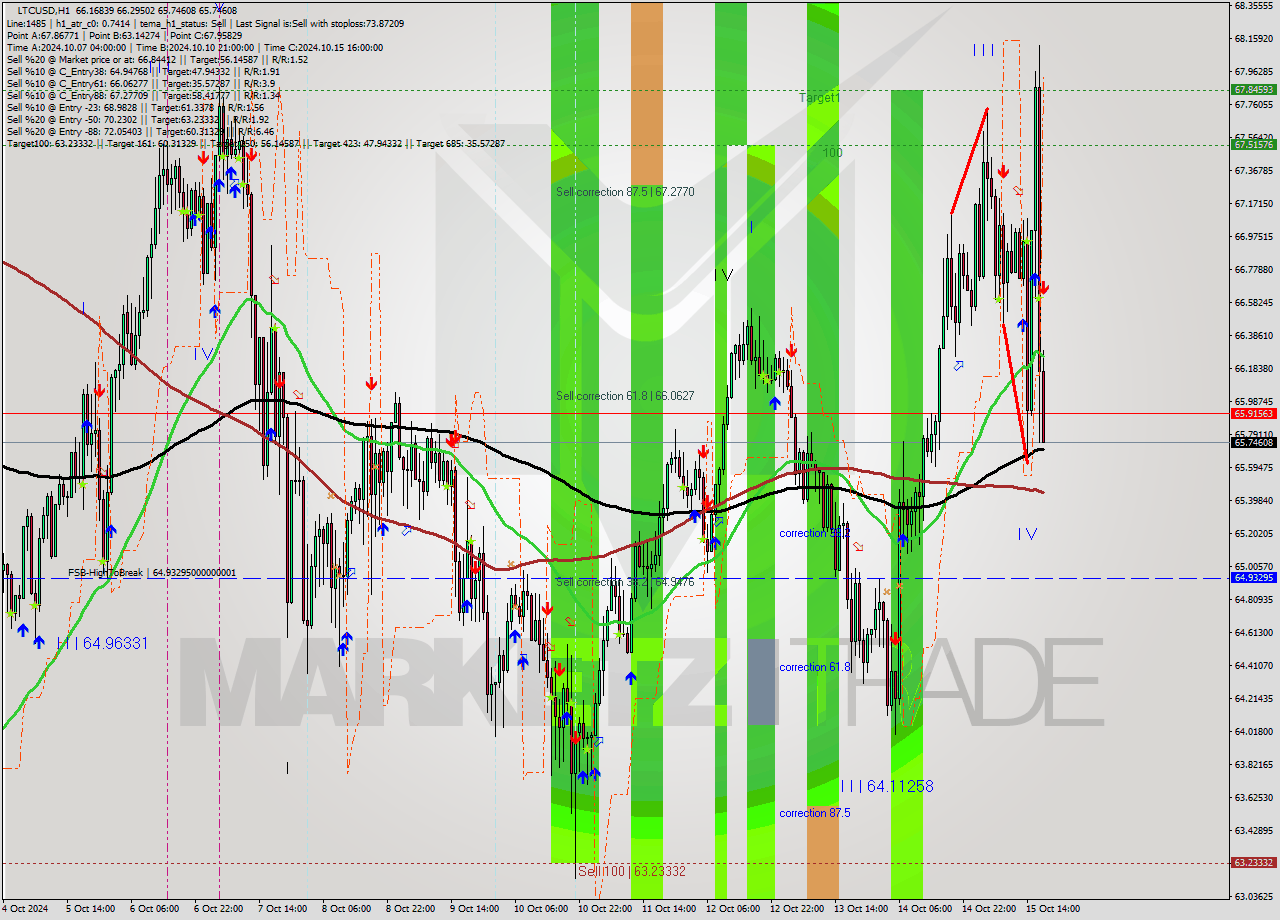Click the '10 Oct 22:00' time label
The width and height of the screenshot is (1280, 920).
click(604, 909)
